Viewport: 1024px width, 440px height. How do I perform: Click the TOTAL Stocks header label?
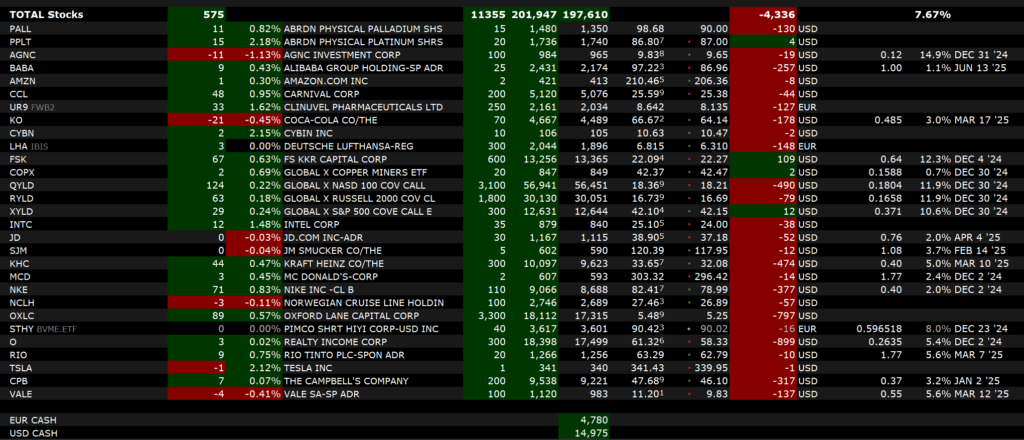pos(46,15)
